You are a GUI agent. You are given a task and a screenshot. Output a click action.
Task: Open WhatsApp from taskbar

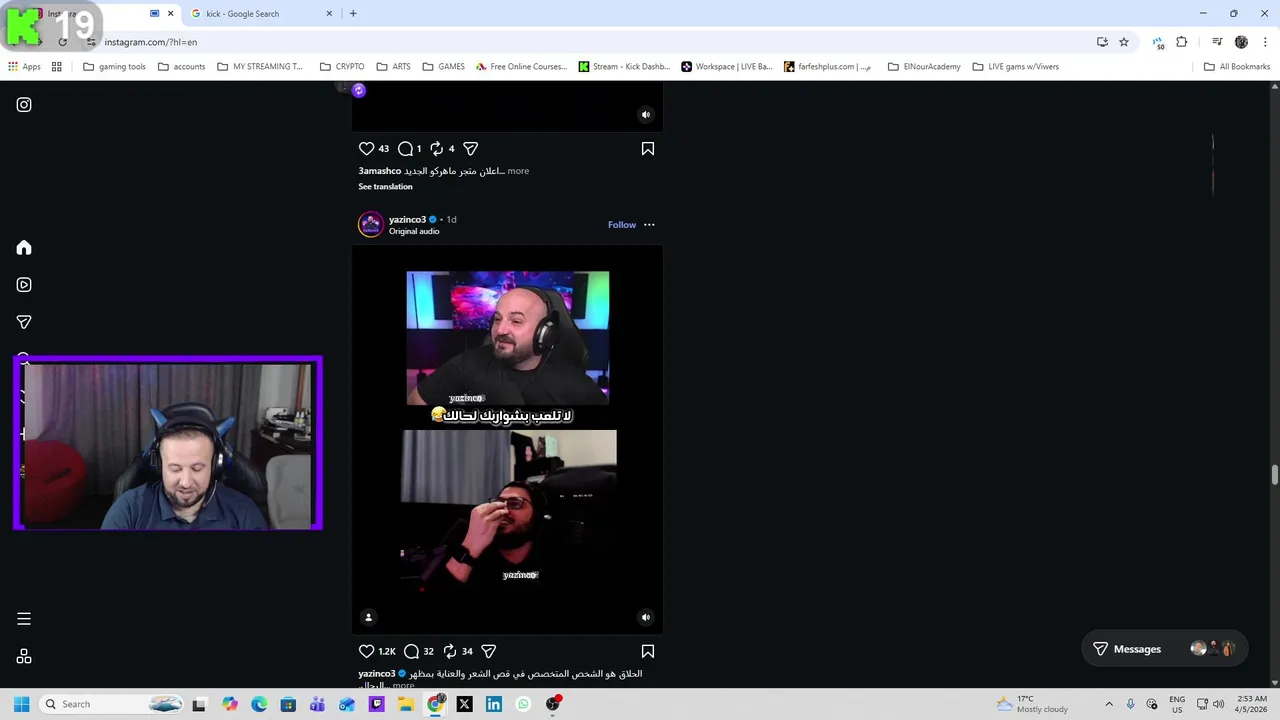tap(523, 704)
